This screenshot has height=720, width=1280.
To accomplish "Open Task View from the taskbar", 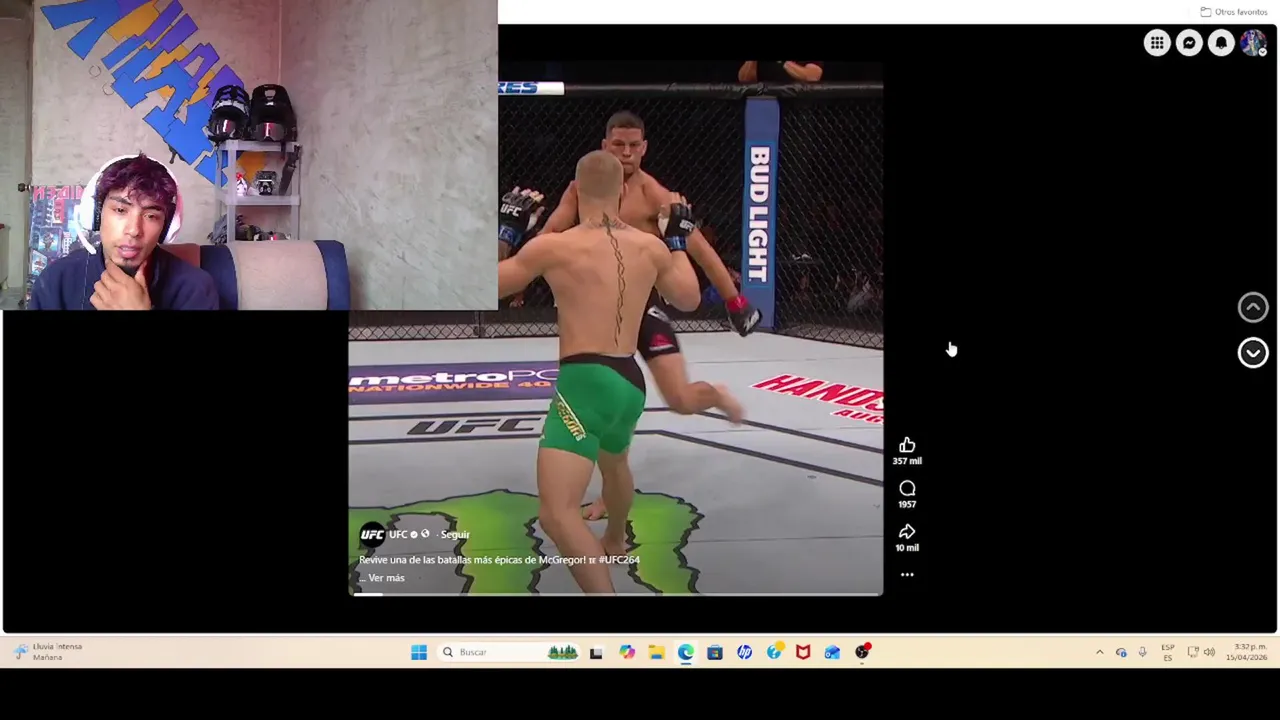I will point(596,652).
